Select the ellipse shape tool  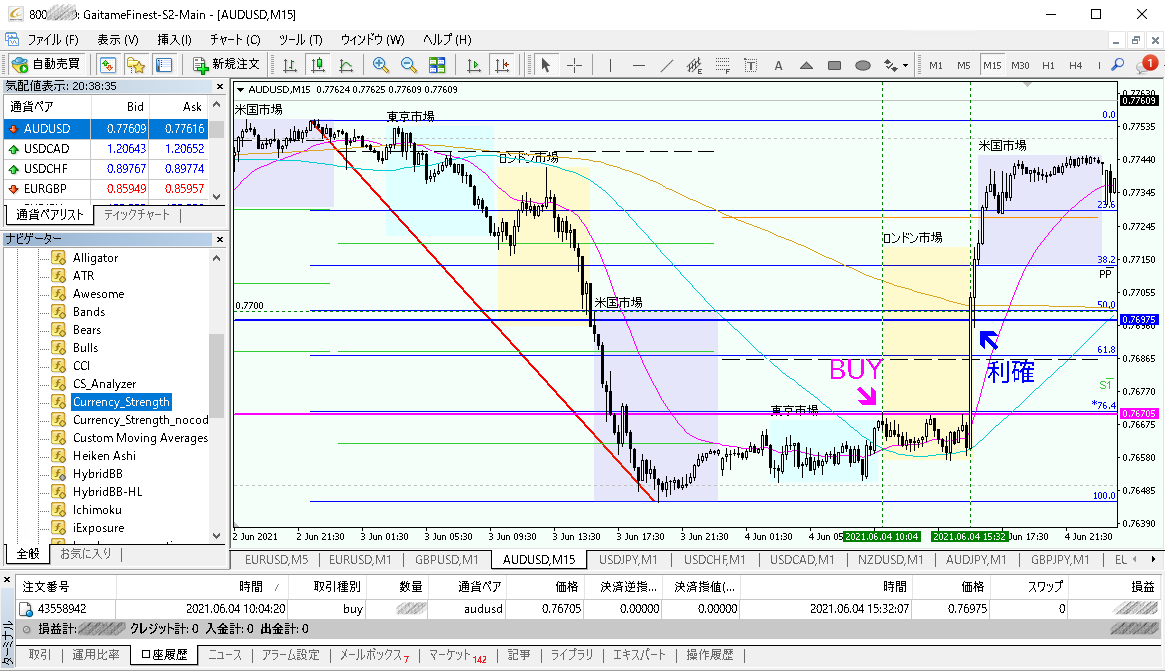click(863, 65)
